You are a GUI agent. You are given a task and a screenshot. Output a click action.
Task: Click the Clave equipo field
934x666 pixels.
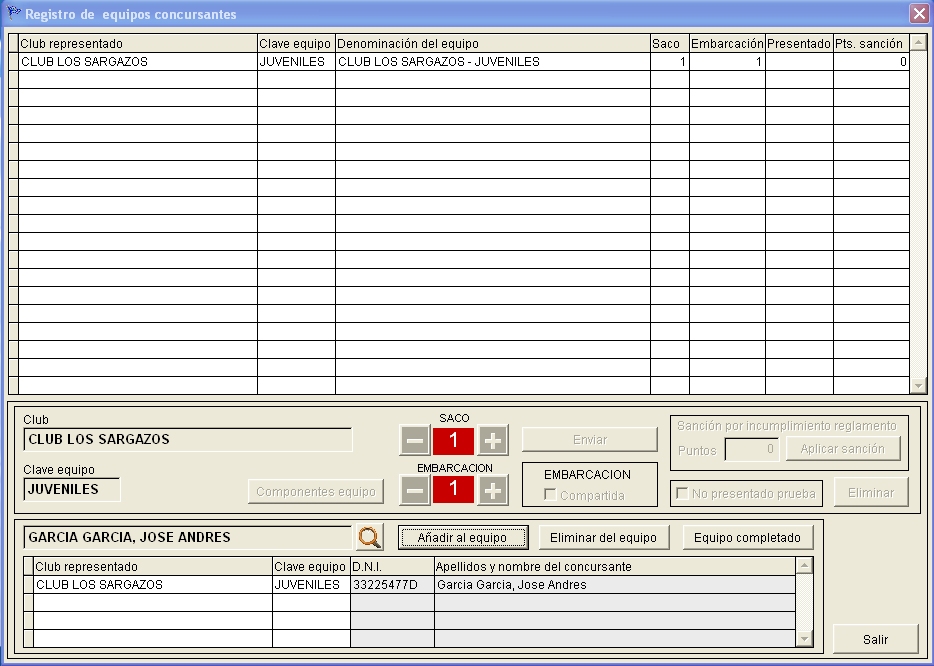click(x=72, y=490)
